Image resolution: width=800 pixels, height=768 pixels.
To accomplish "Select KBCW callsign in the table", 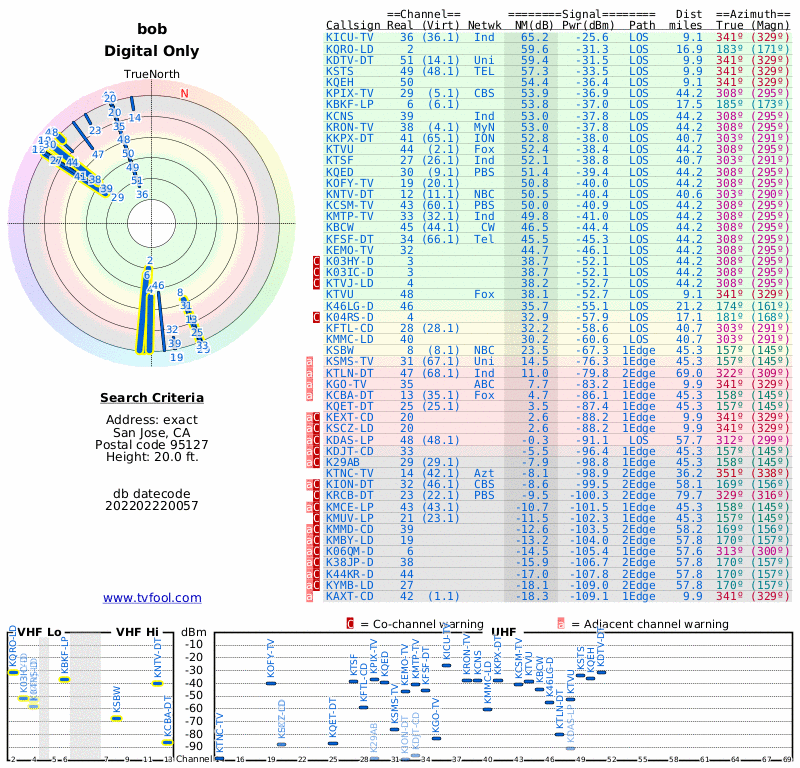I will click(340, 227).
